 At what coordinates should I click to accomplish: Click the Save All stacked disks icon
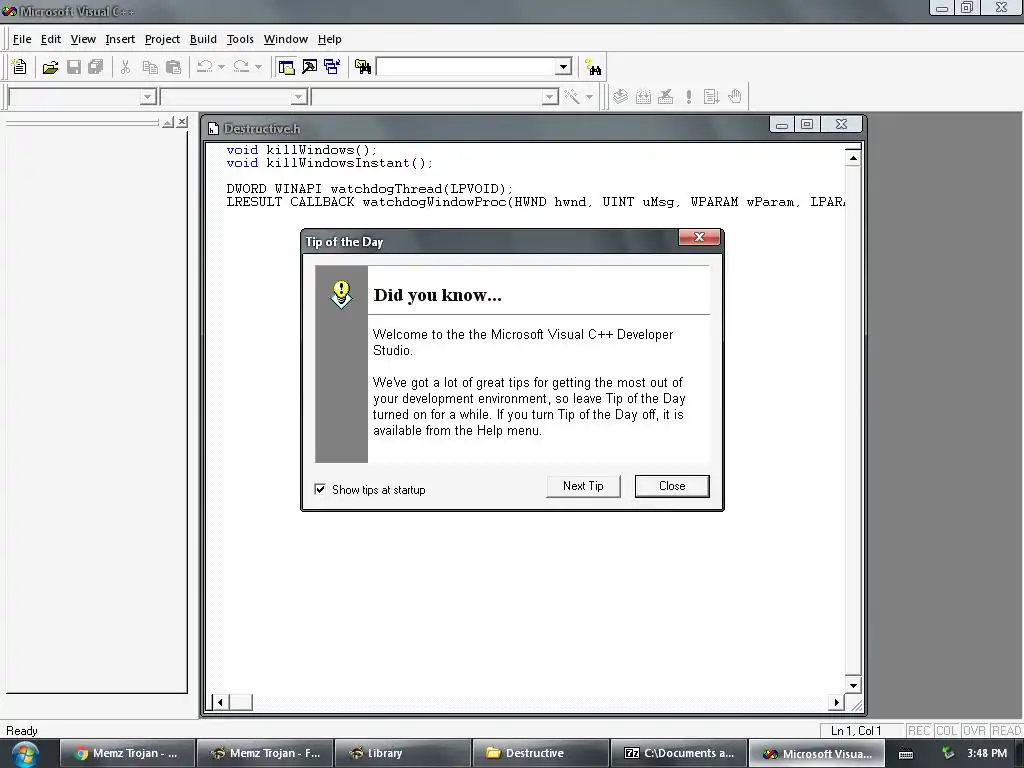(x=96, y=67)
